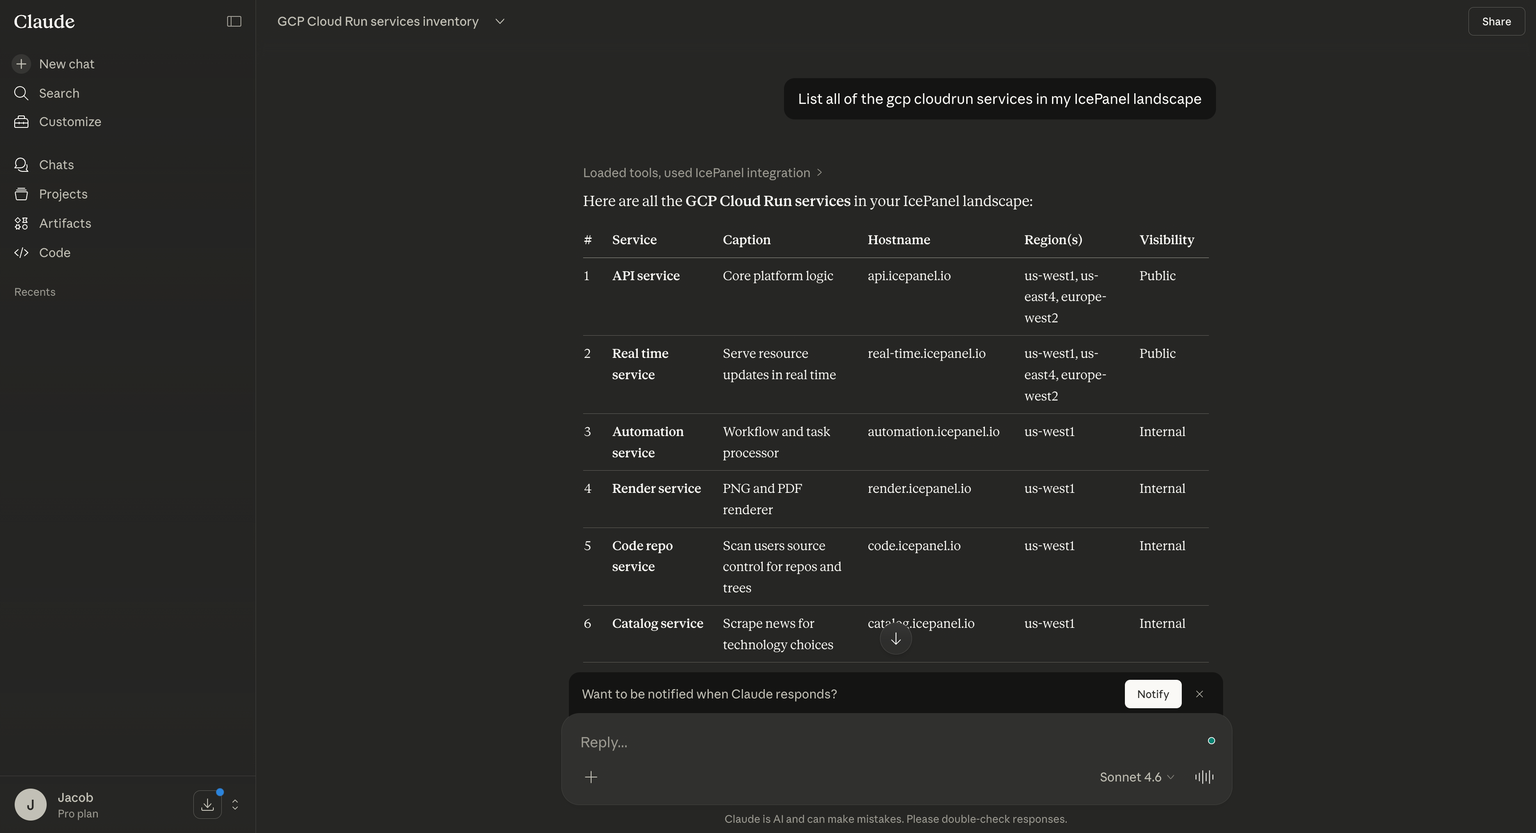The width and height of the screenshot is (1536, 833).
Task: Expand the account menu chevrons
Action: [x=235, y=804]
